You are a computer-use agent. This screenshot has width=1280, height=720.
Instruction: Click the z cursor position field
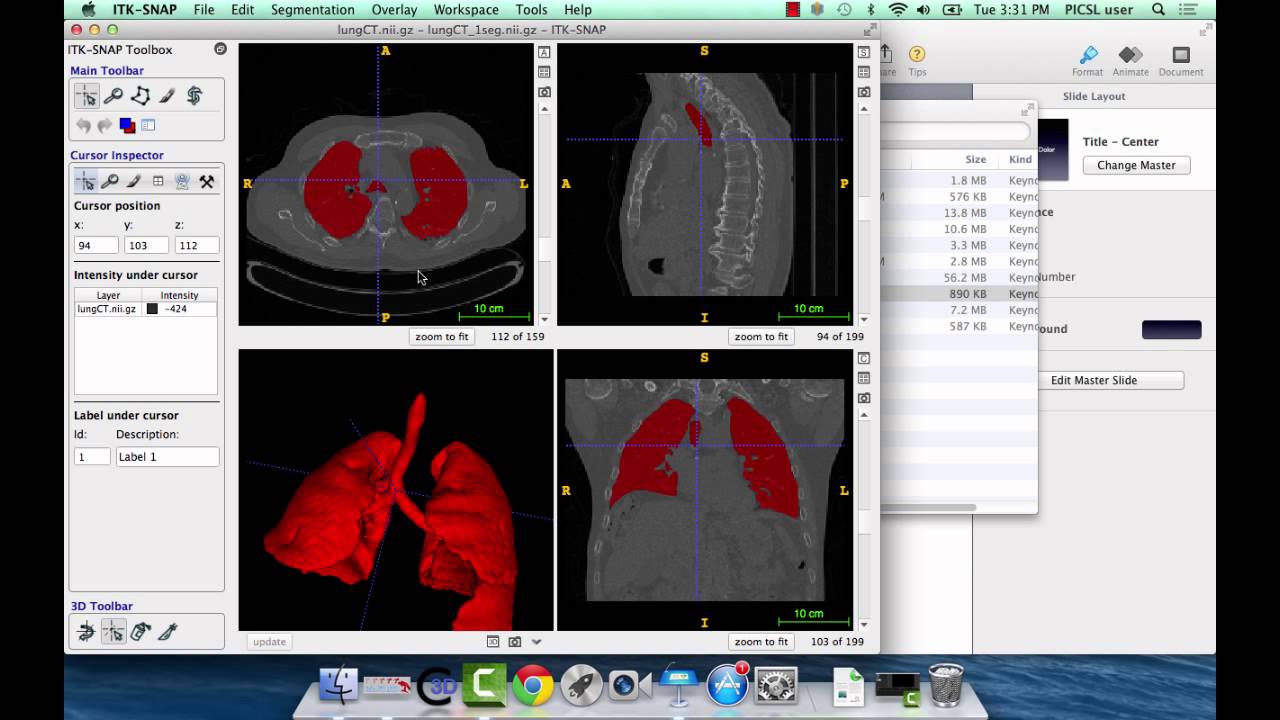tap(196, 245)
